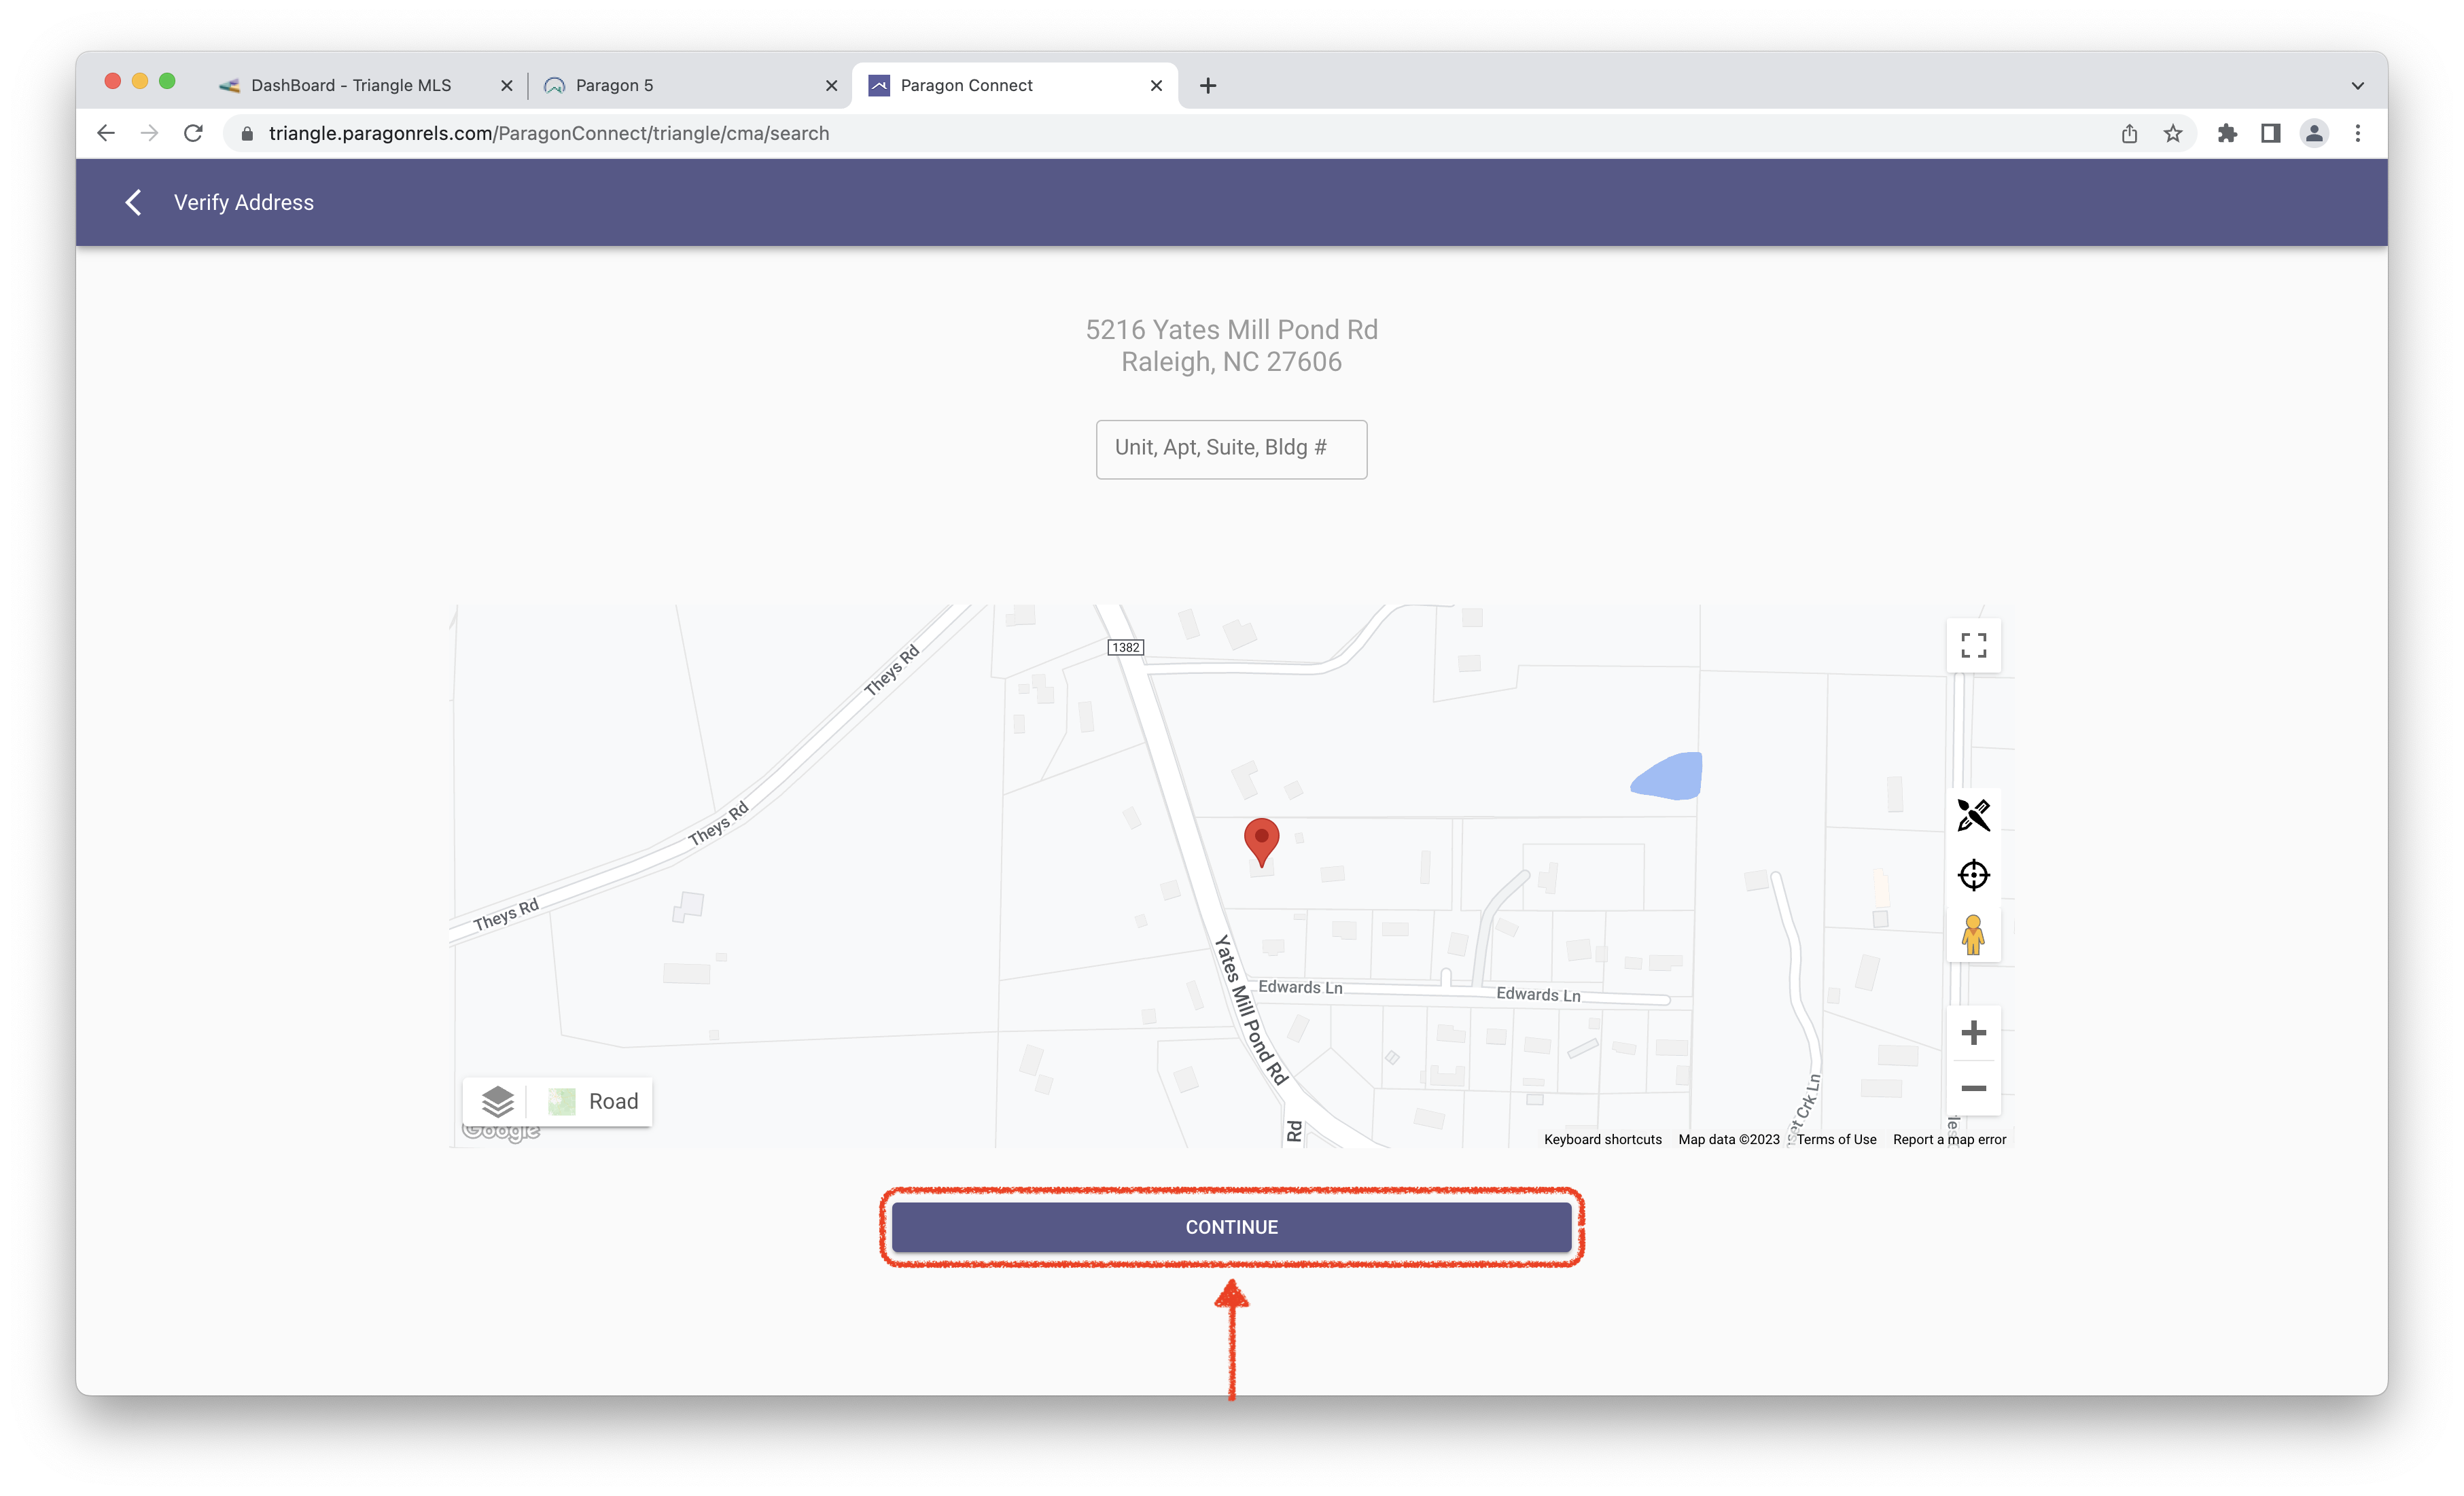This screenshot has width=2464, height=1496.
Task: Select the Street View pegman icon
Action: [1973, 935]
